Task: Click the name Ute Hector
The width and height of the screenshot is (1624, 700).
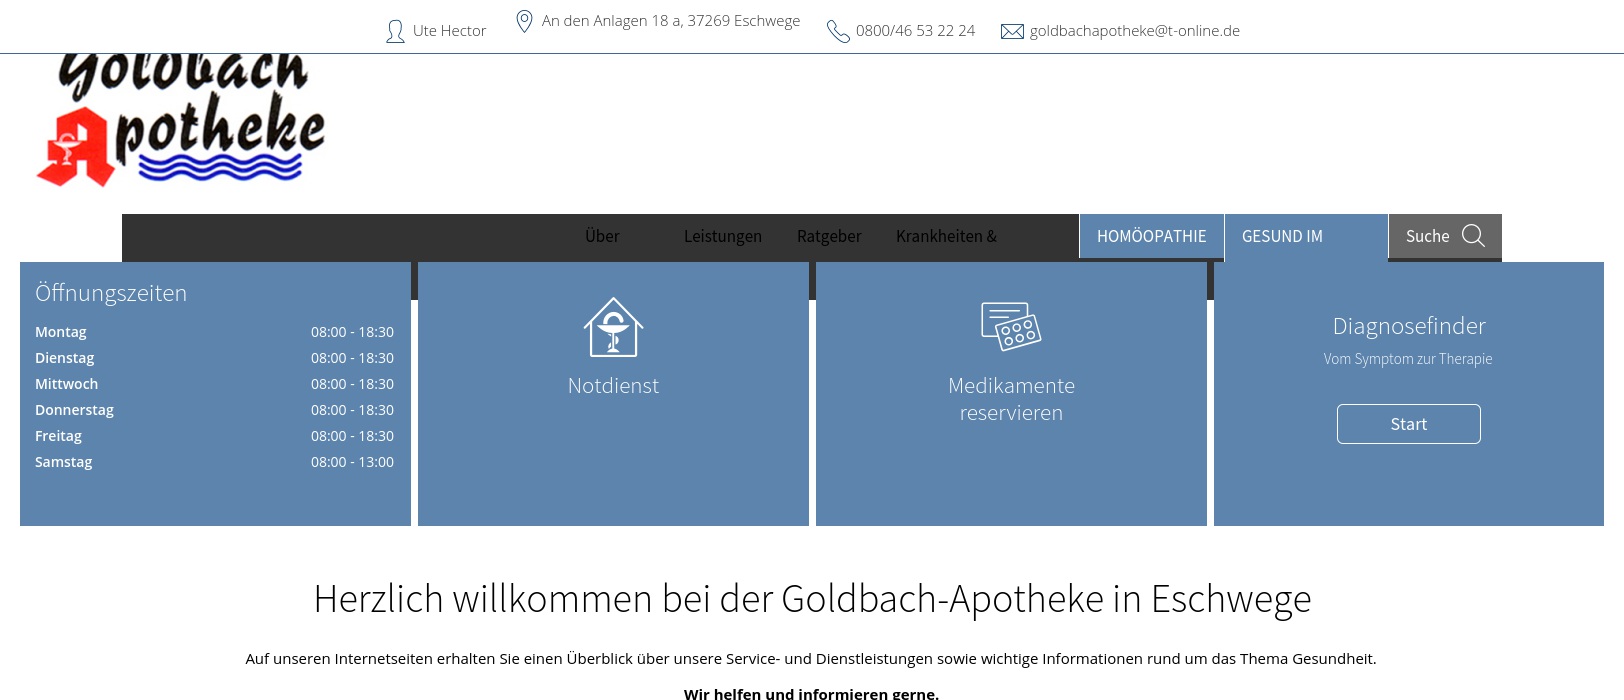Action: click(x=449, y=31)
